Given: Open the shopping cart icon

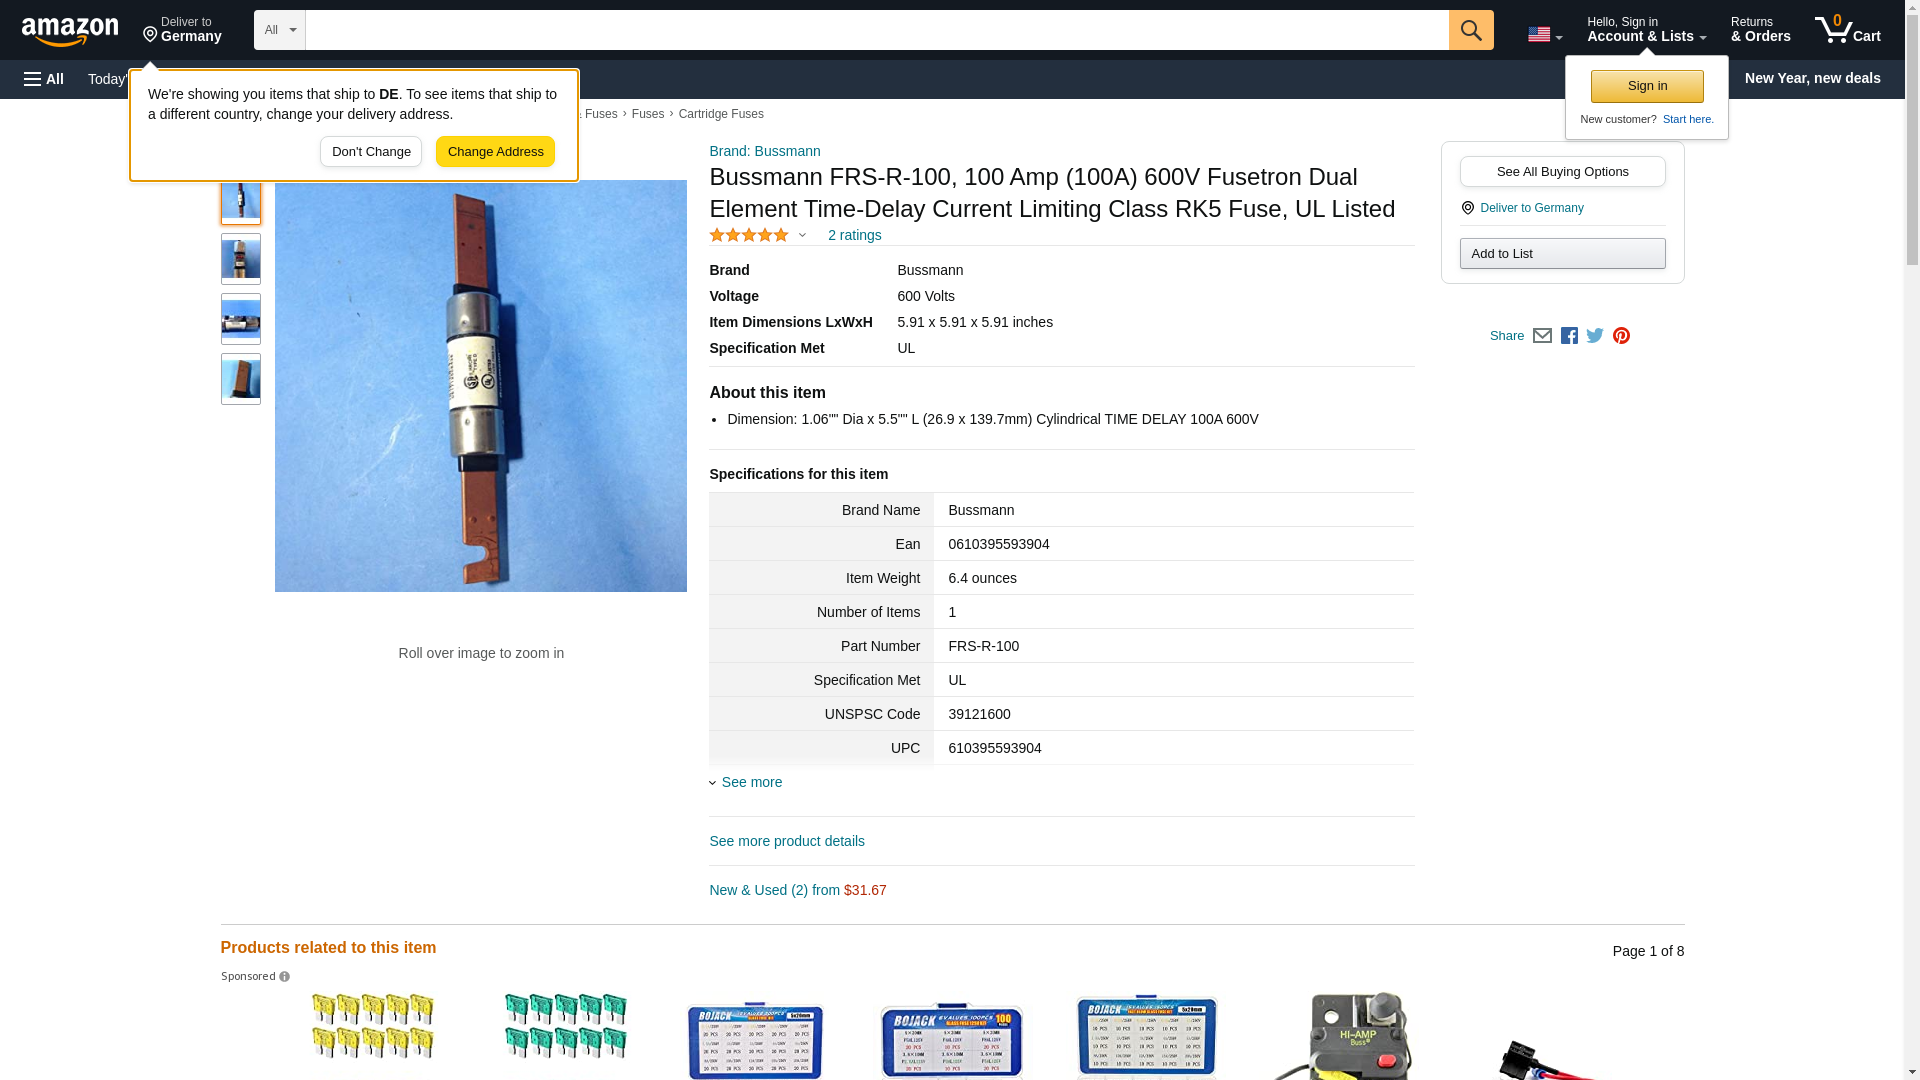Looking at the screenshot, I should pyautogui.click(x=1848, y=30).
